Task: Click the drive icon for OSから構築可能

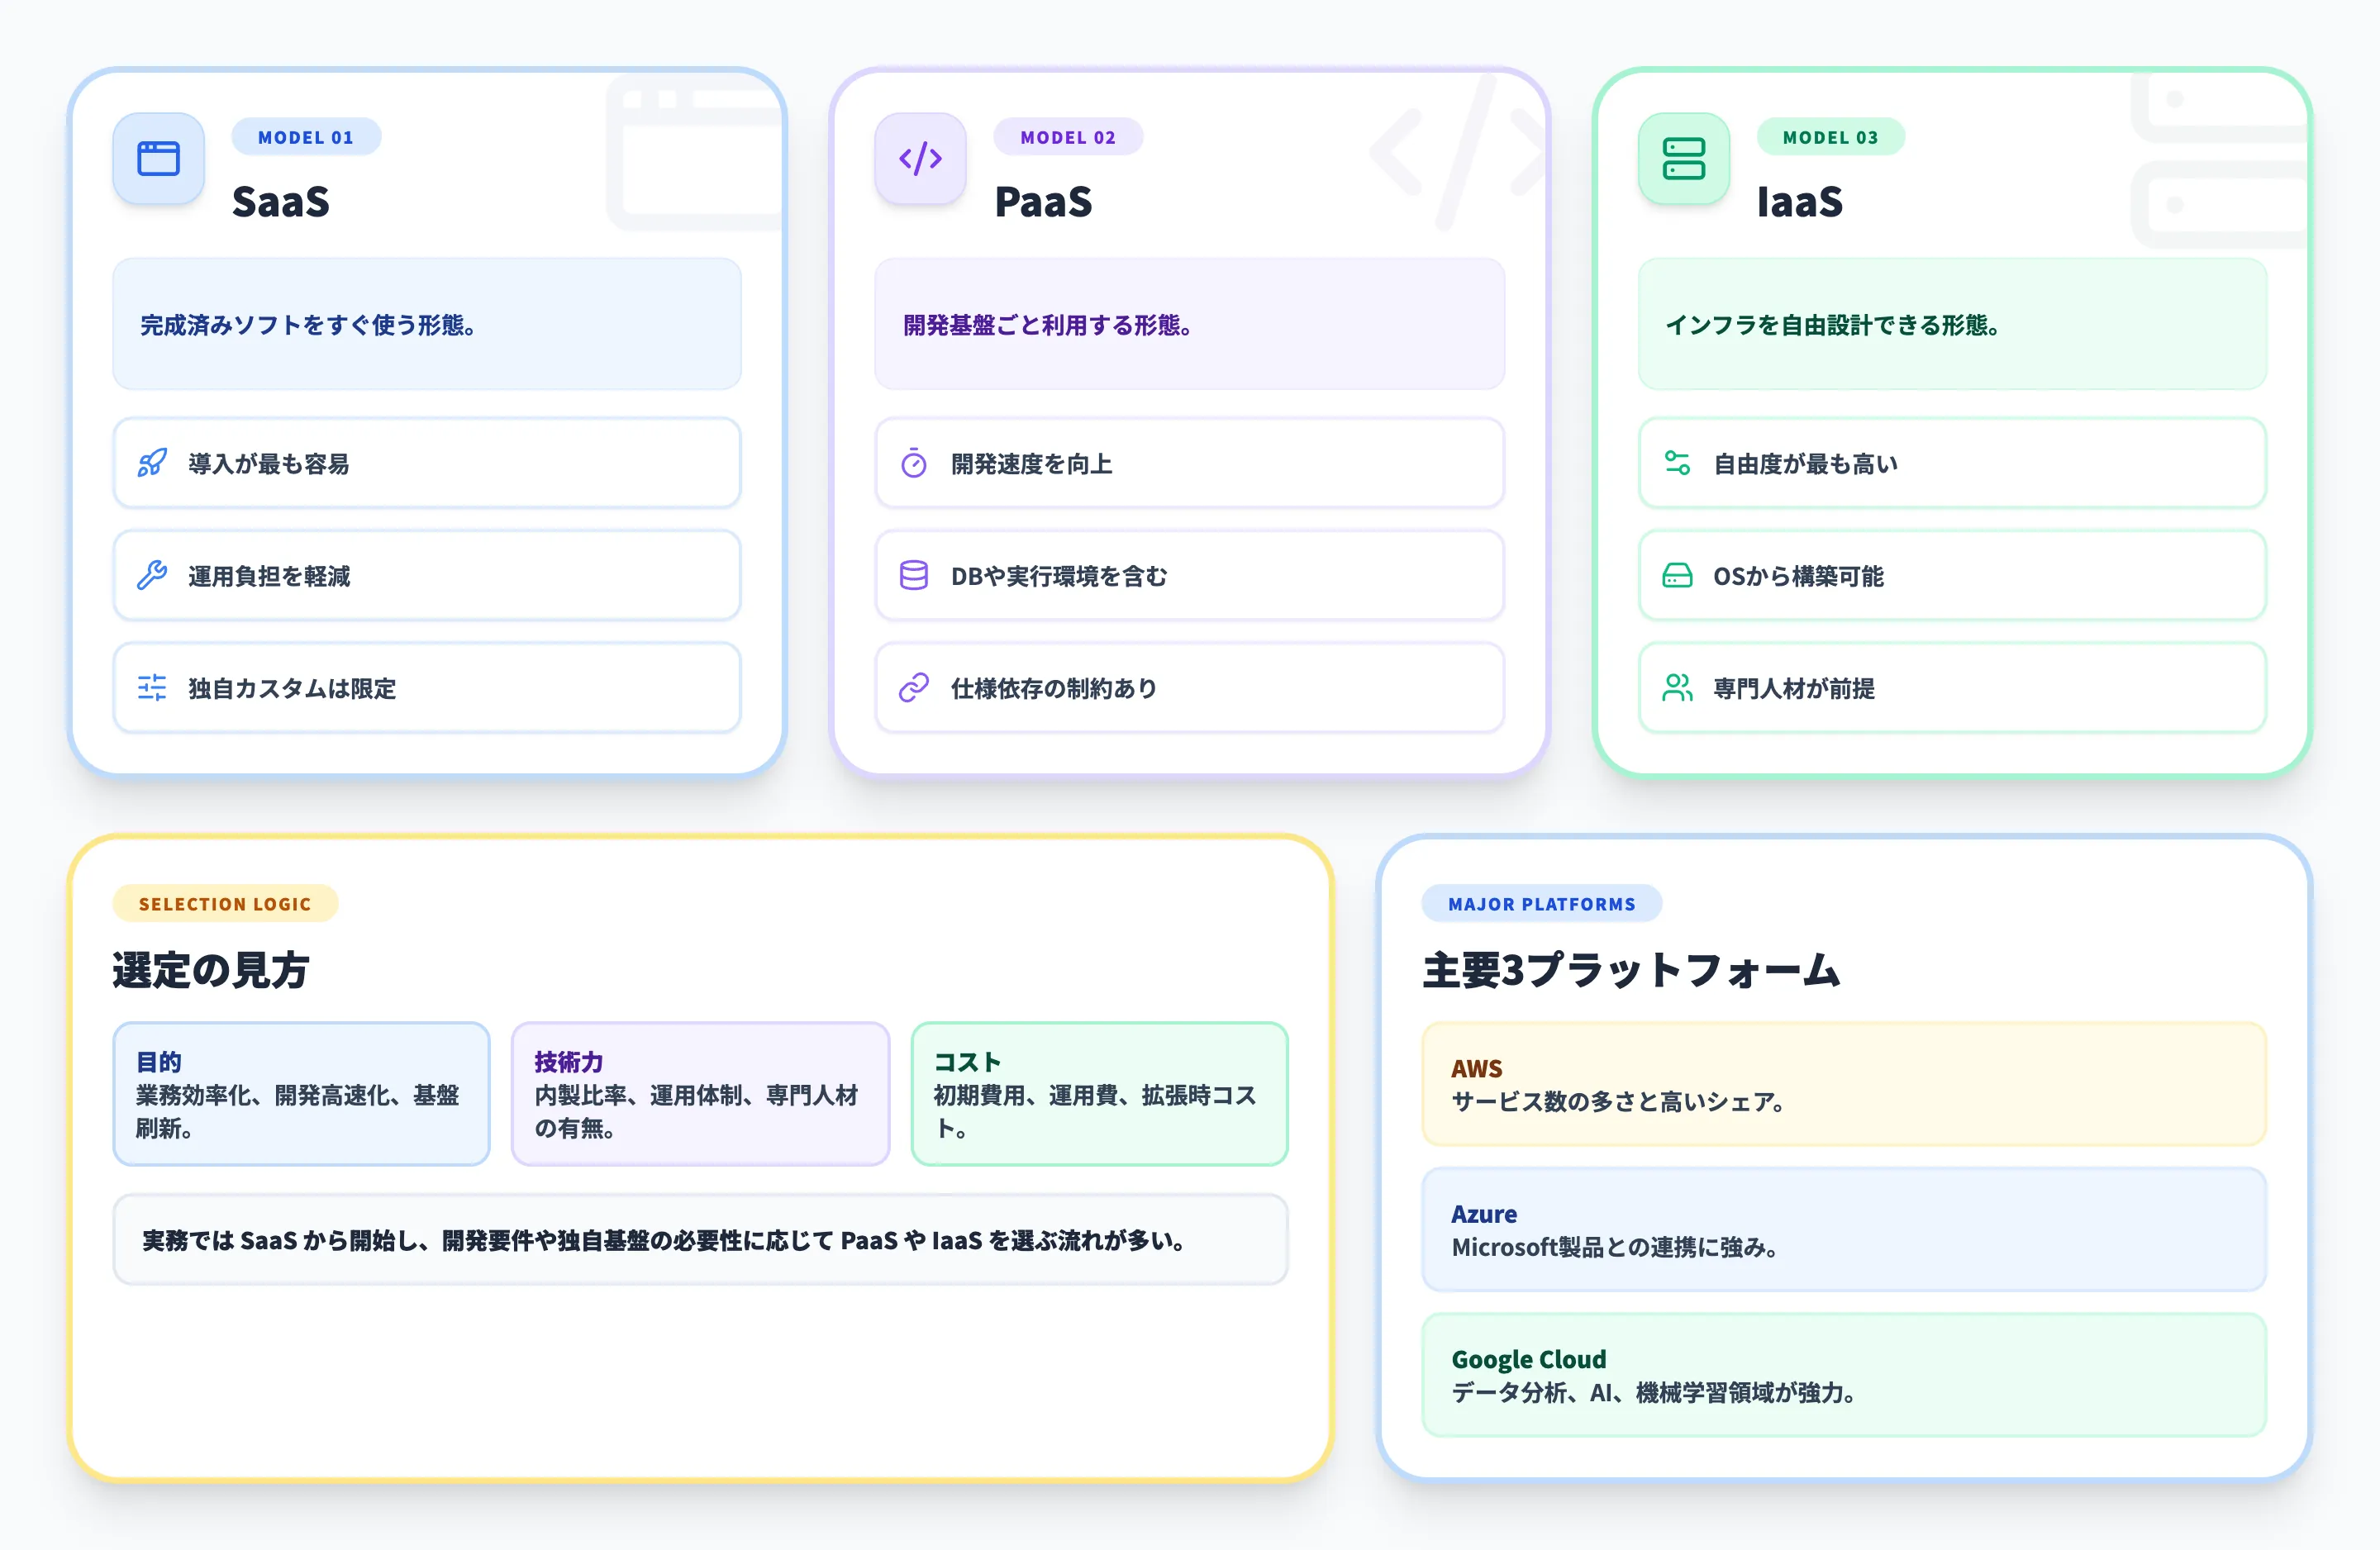Action: pyautogui.click(x=1678, y=576)
